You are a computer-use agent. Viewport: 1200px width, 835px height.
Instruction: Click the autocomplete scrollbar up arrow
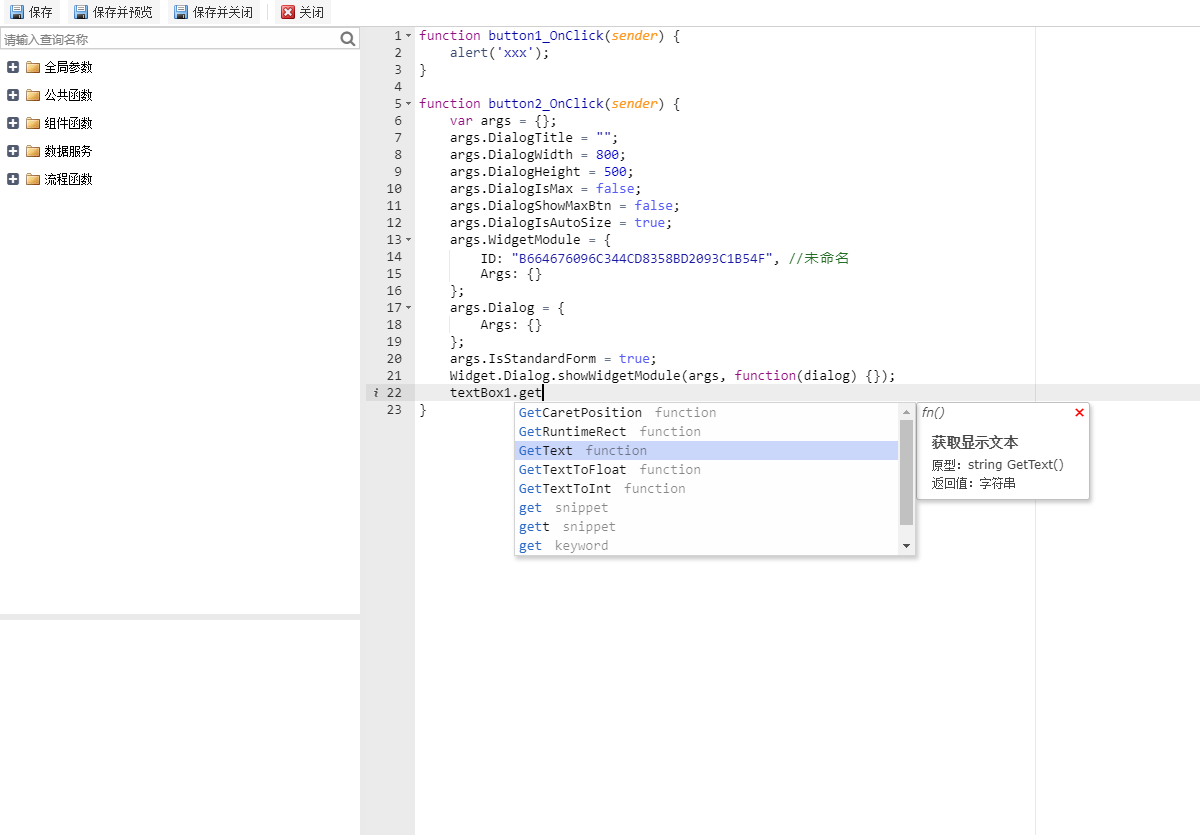pyautogui.click(x=907, y=411)
